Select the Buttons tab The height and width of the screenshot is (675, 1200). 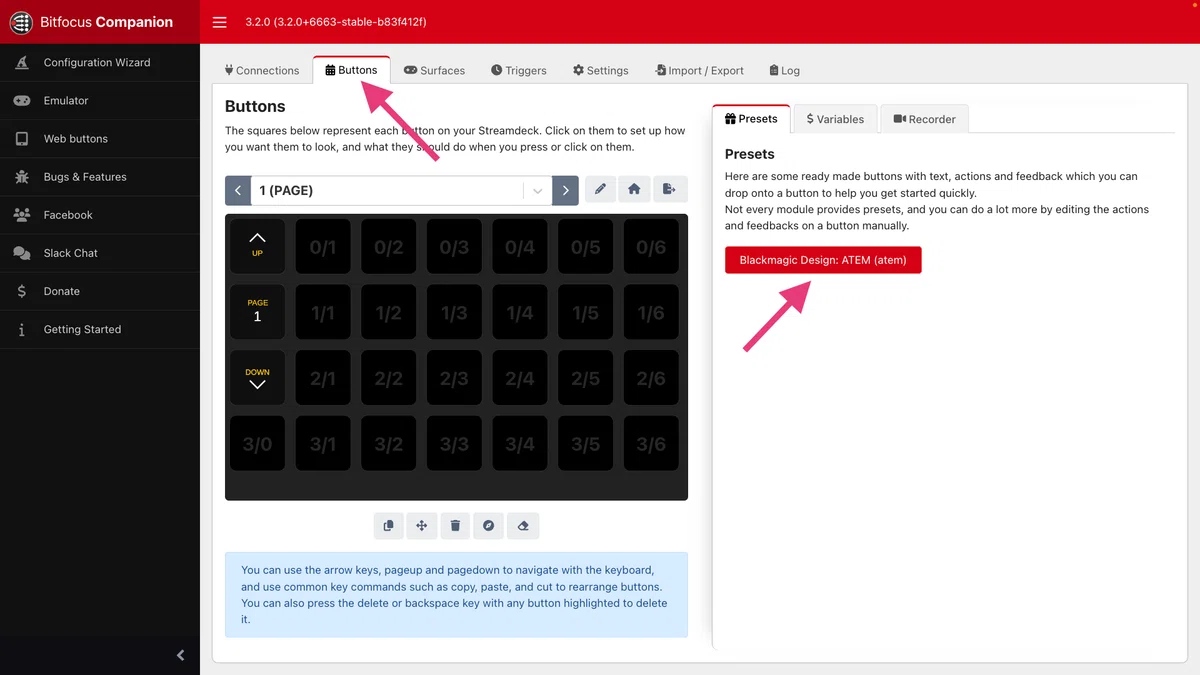(352, 70)
